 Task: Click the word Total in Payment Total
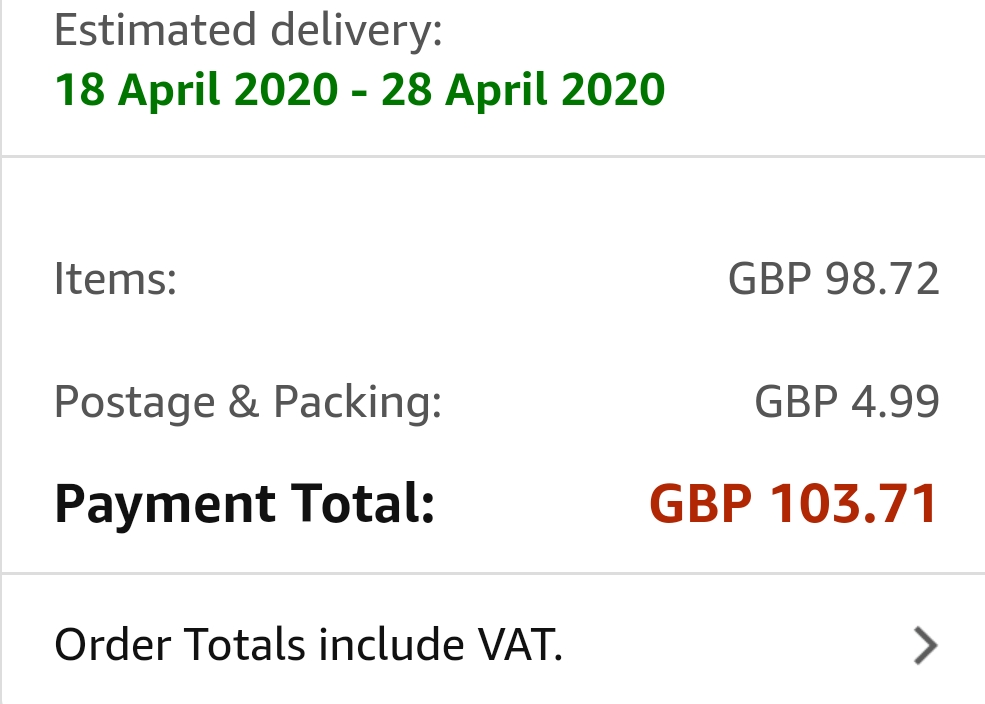coord(362,504)
